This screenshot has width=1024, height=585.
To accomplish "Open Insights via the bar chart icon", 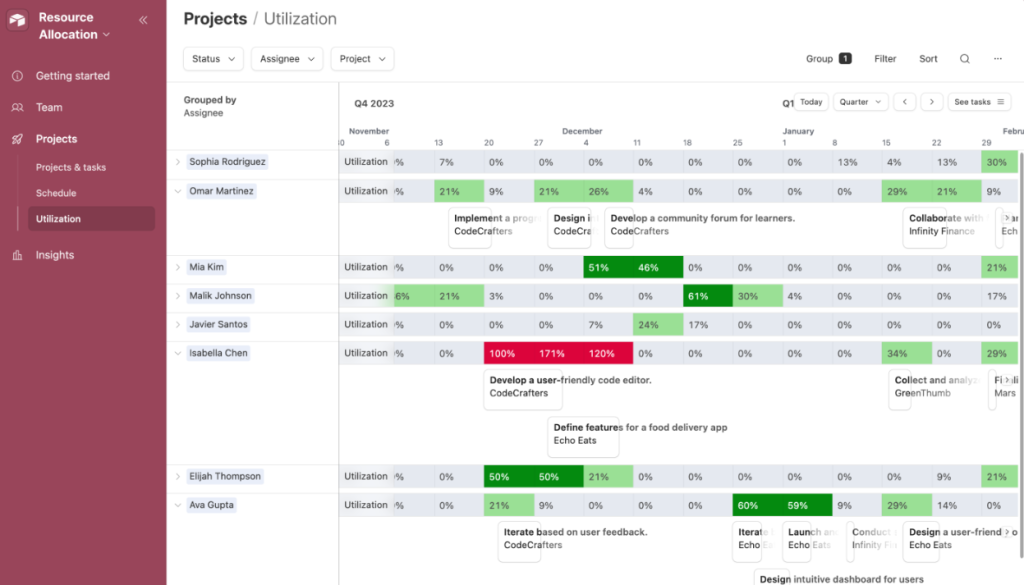I will 20,254.
